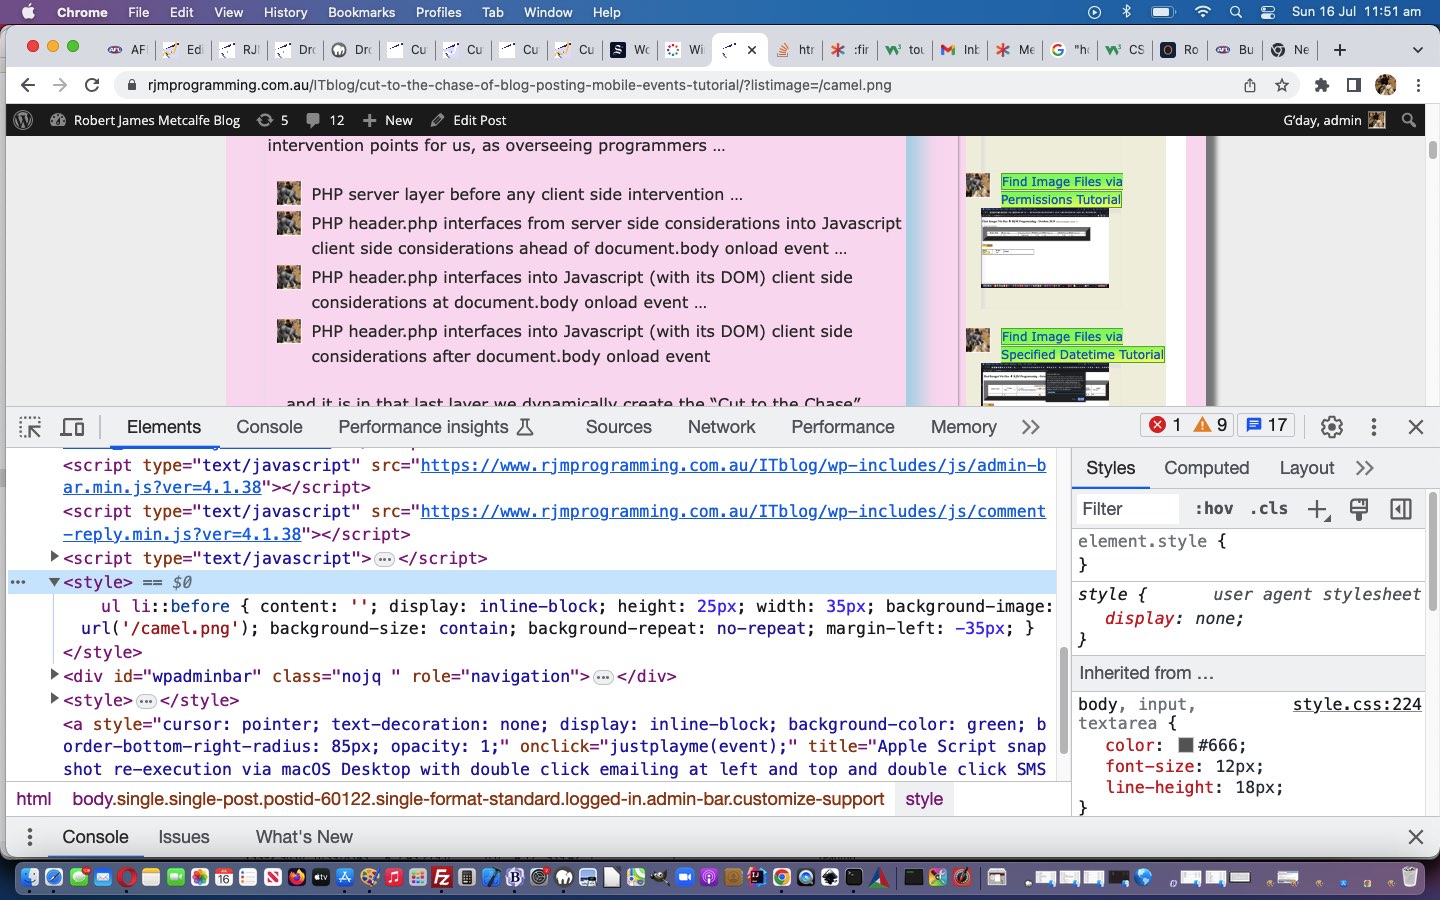Show more Styles sidebar tabs

[1365, 468]
